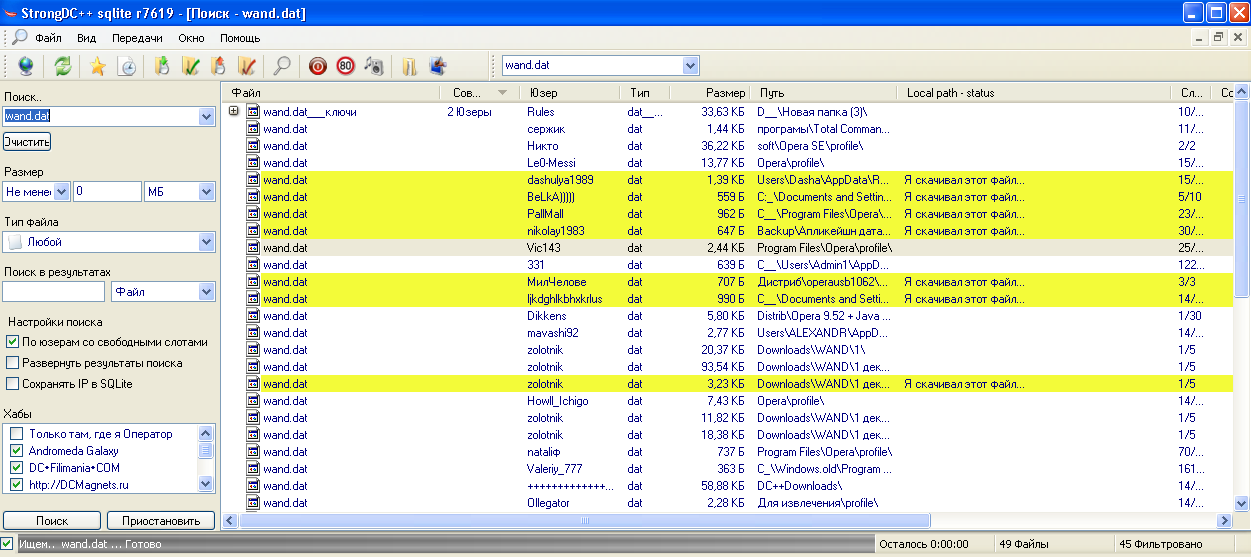Click the results vertical scrollbar thumb
Viewport: 1251px width, 557px height.
[x=1242, y=198]
